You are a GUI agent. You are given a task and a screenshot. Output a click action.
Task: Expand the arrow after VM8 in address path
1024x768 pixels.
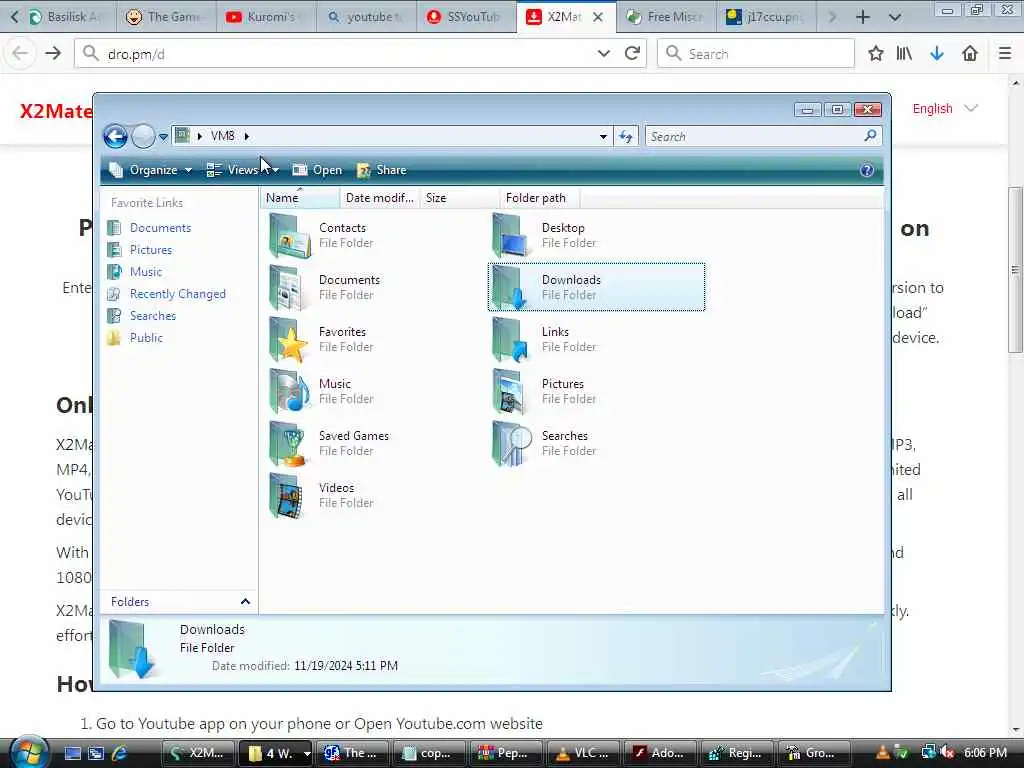(247, 136)
